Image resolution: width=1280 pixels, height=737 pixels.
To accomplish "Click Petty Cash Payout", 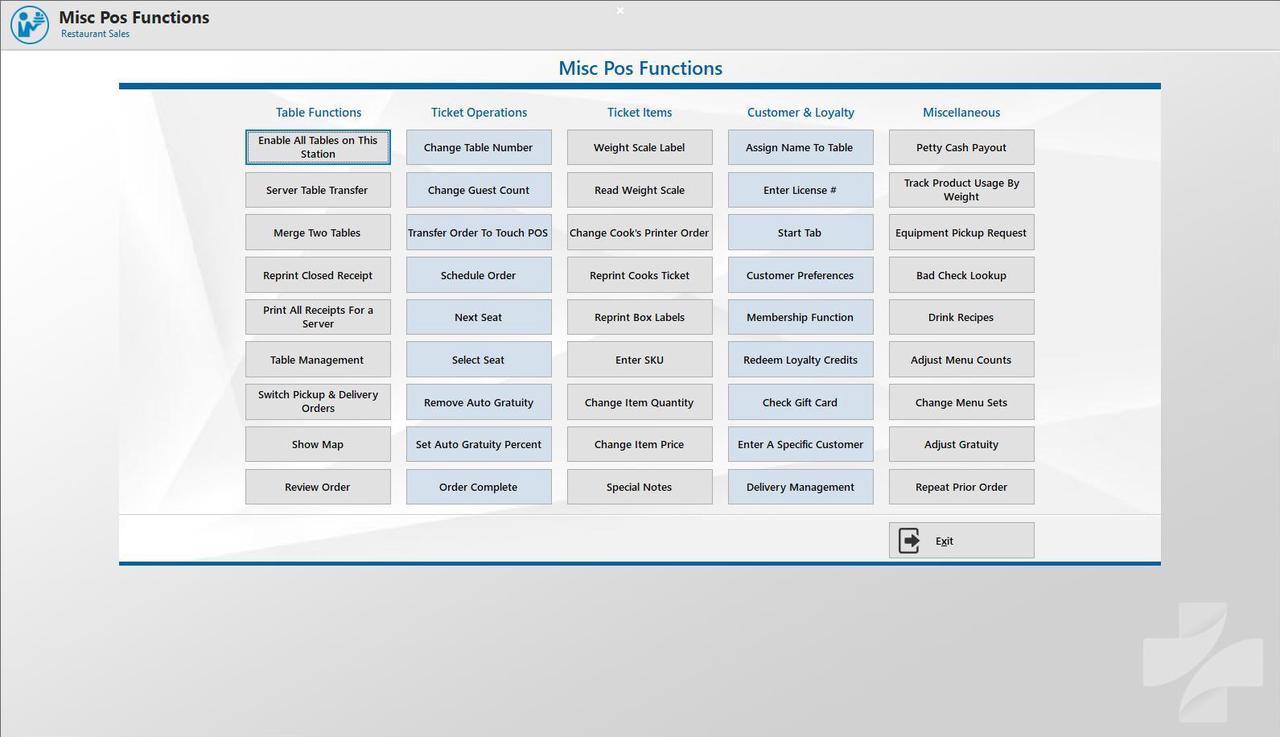I will pos(962,147).
